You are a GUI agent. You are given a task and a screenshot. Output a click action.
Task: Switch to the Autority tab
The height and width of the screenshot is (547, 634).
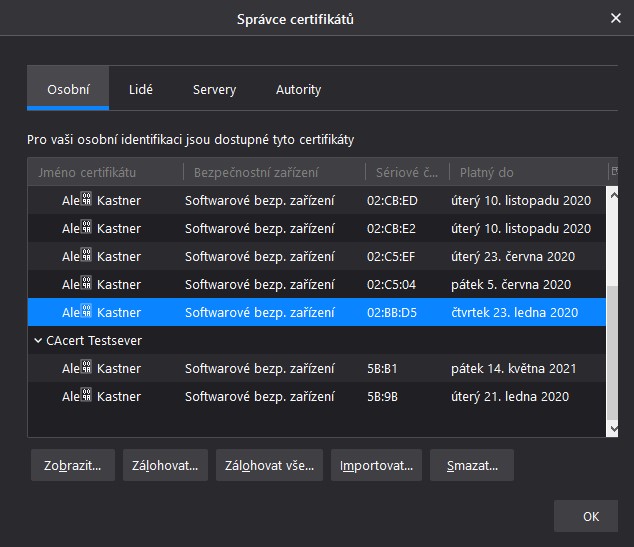298,89
